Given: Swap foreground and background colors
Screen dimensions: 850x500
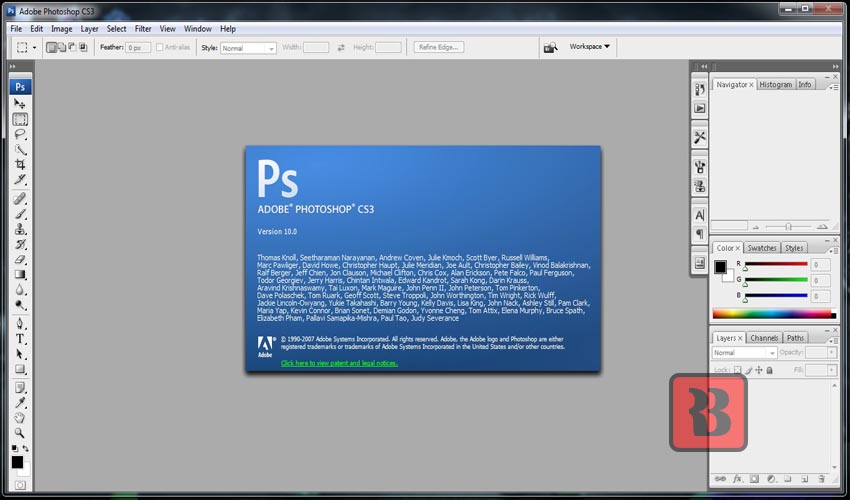Looking at the screenshot, I should 25,448.
